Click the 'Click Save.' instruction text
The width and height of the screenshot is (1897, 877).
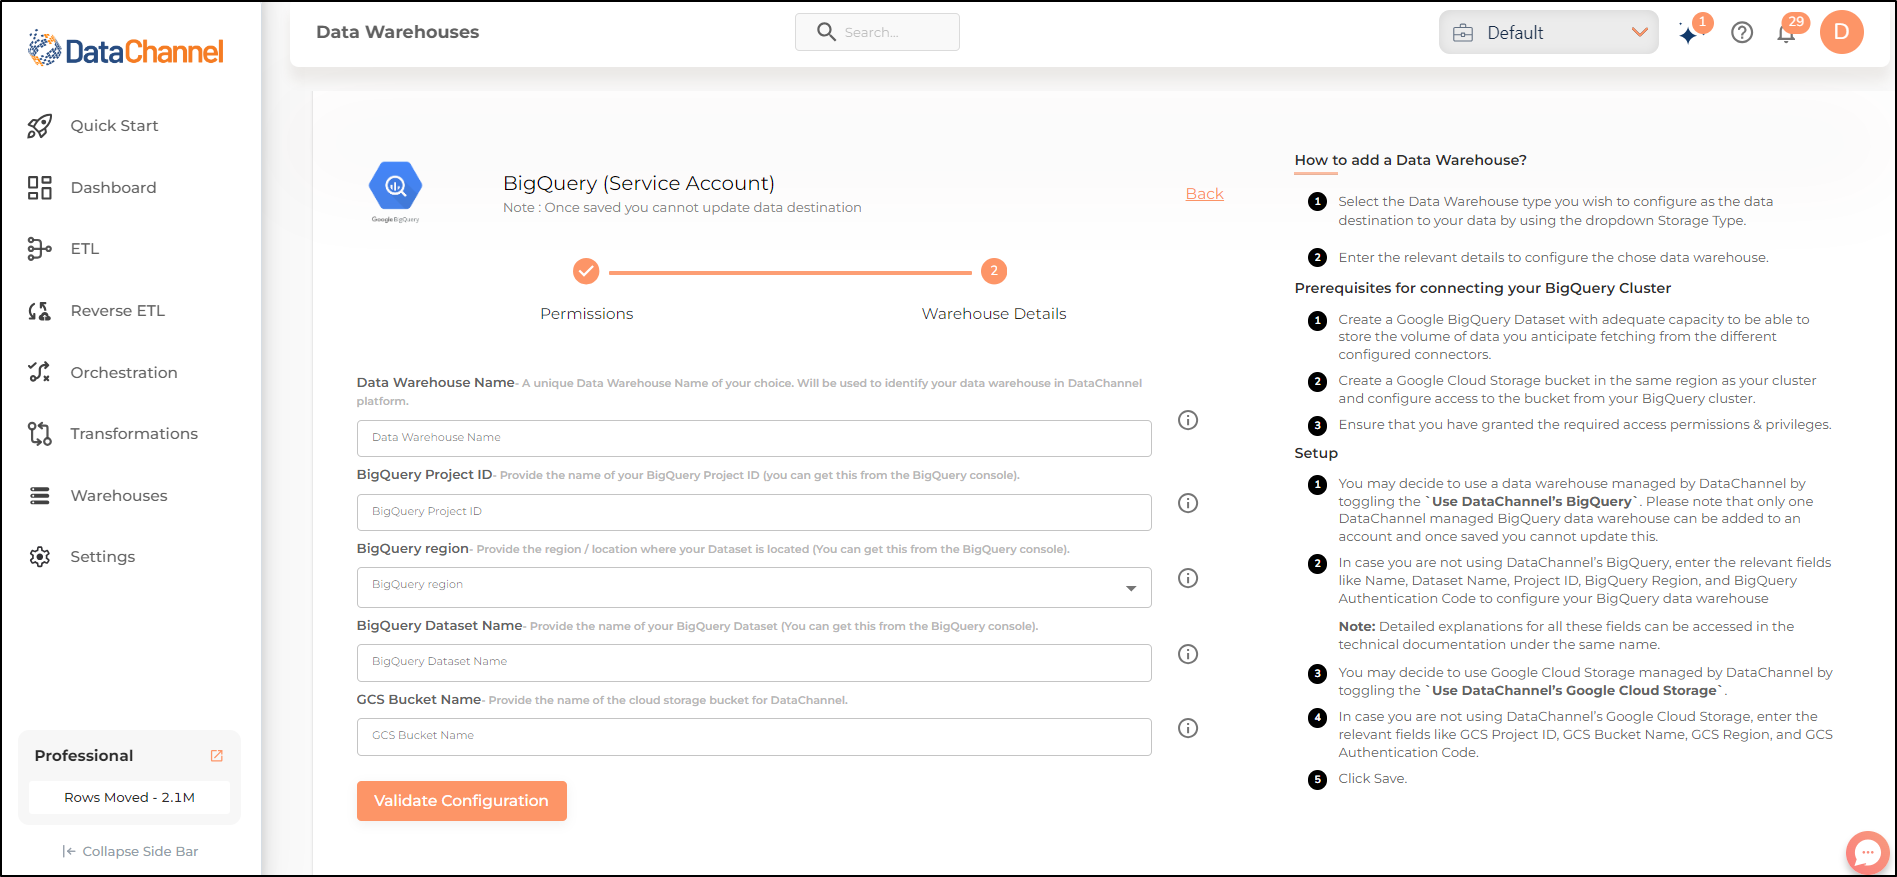pos(1372,779)
